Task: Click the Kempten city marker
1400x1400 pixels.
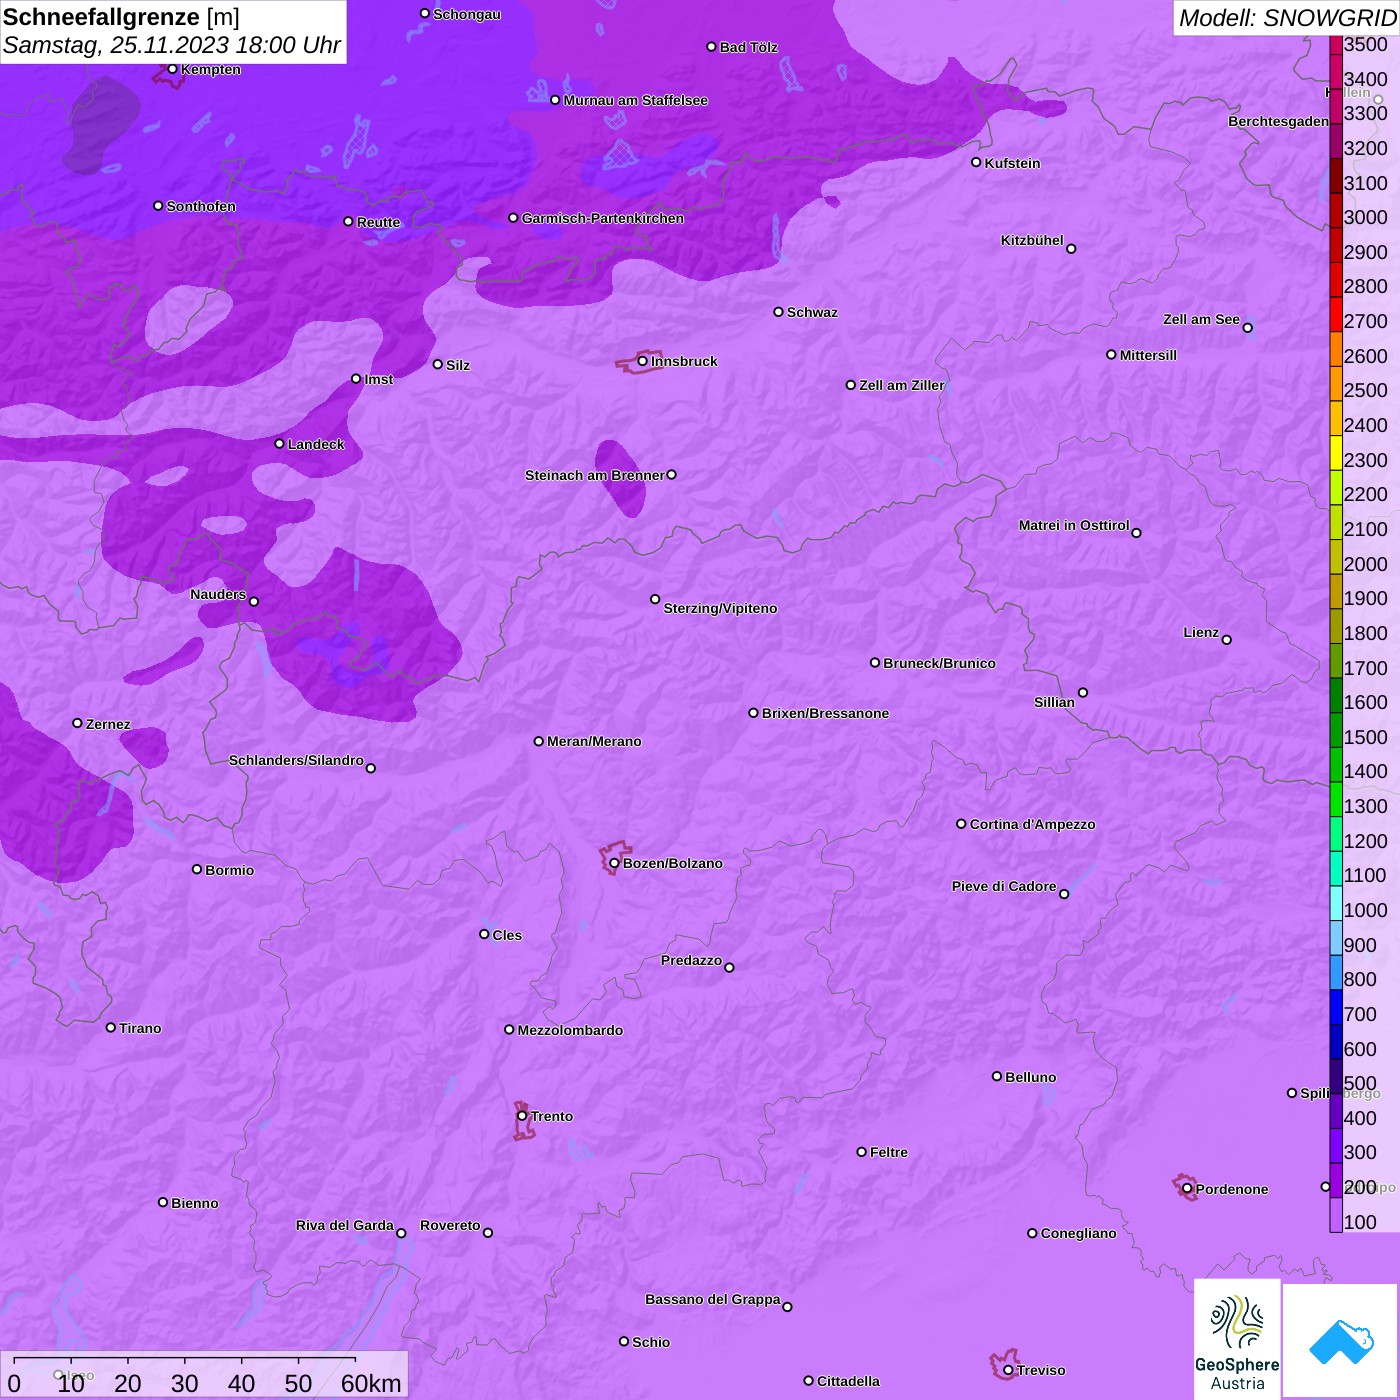Action: click(172, 69)
